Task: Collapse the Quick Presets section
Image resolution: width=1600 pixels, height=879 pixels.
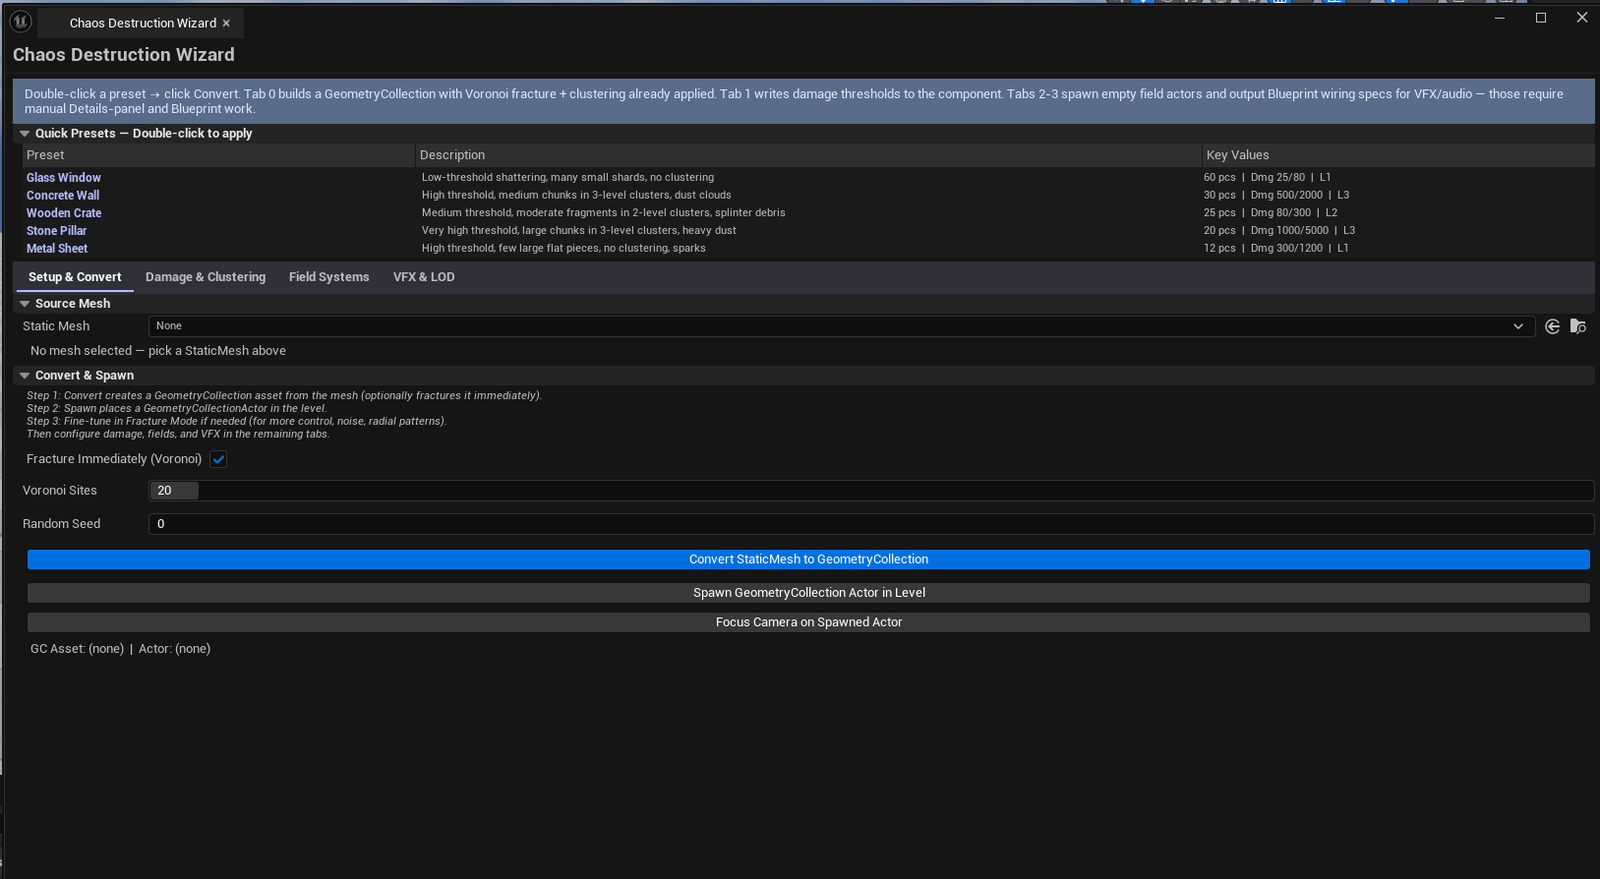Action: click(x=25, y=133)
